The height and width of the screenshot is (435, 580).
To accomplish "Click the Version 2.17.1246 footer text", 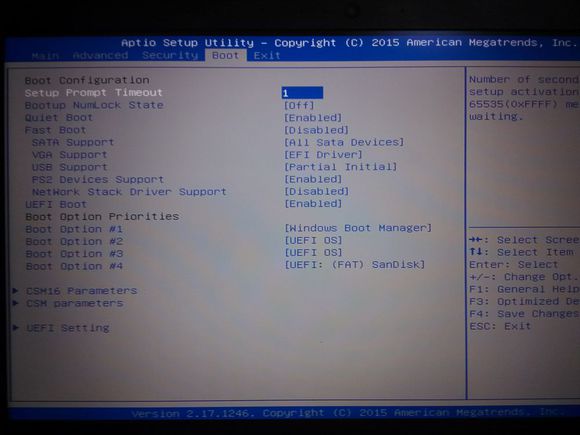I will pos(193,414).
